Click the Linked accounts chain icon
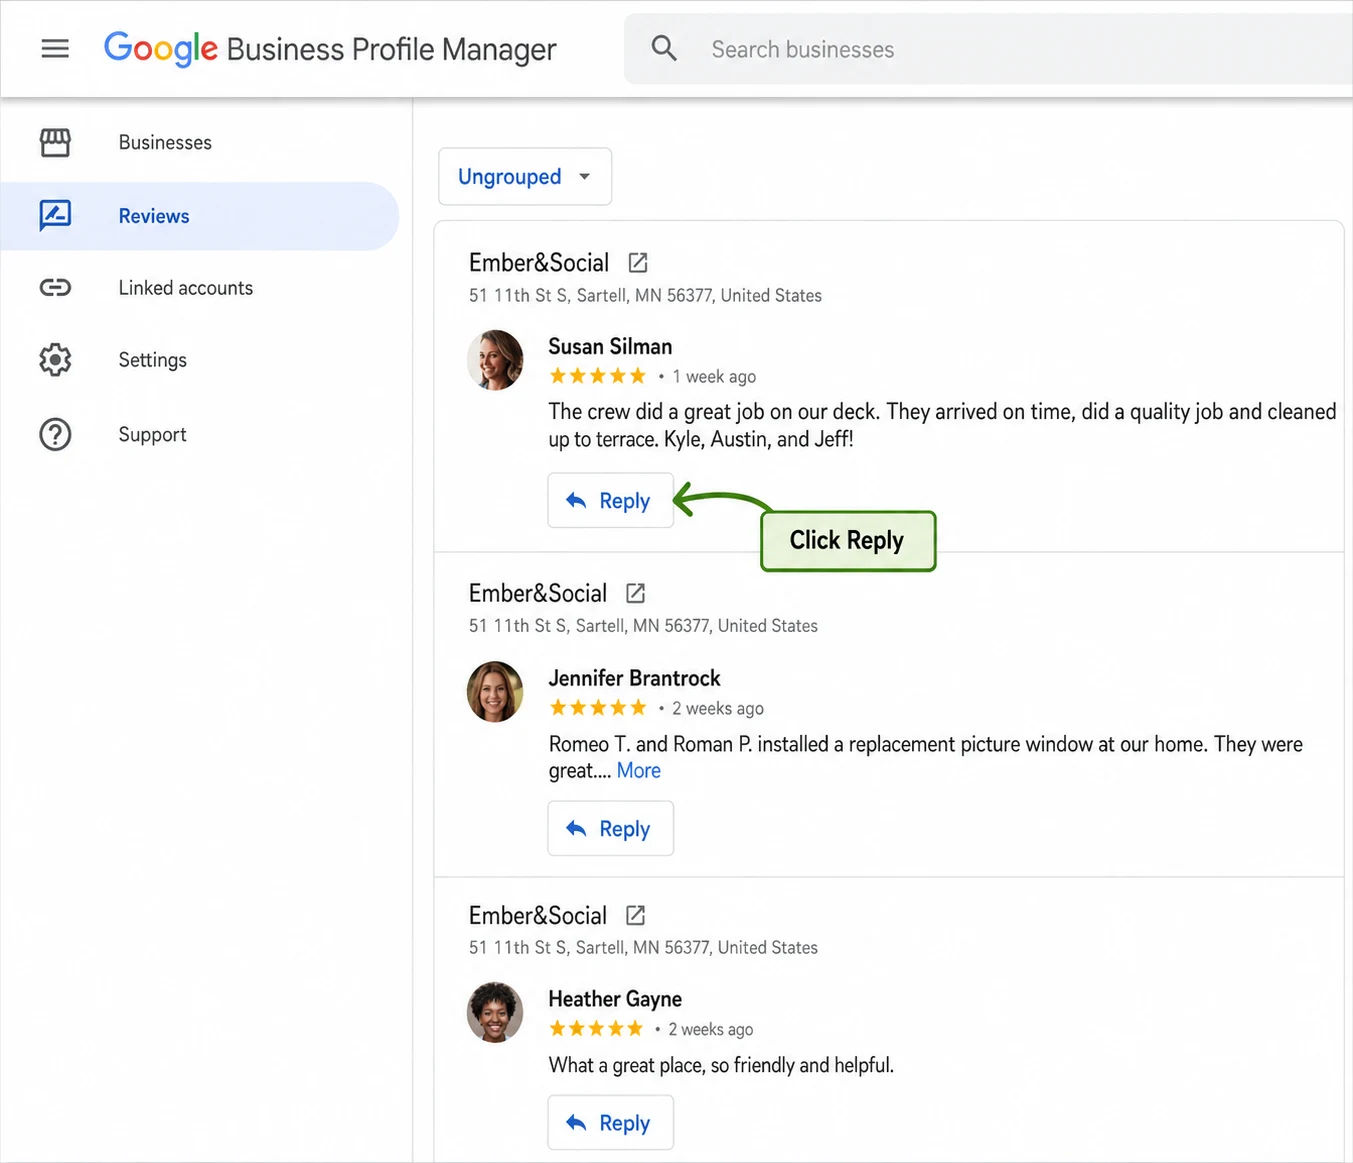1353x1163 pixels. tap(55, 288)
